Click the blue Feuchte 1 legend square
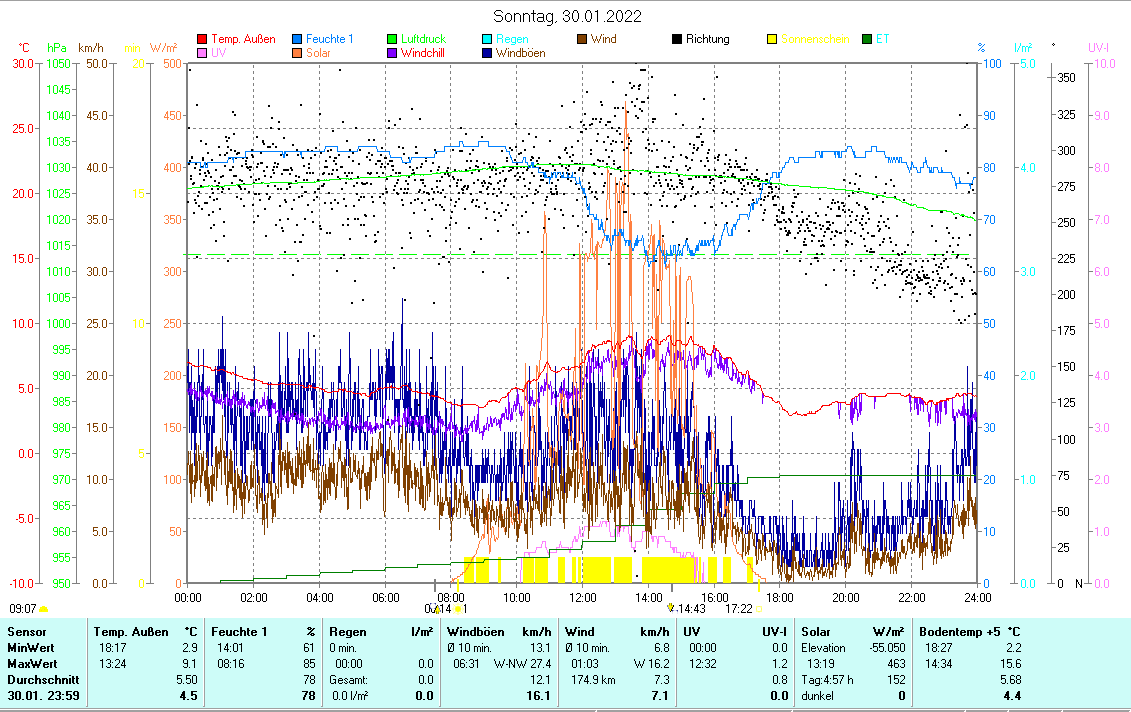 click(297, 40)
